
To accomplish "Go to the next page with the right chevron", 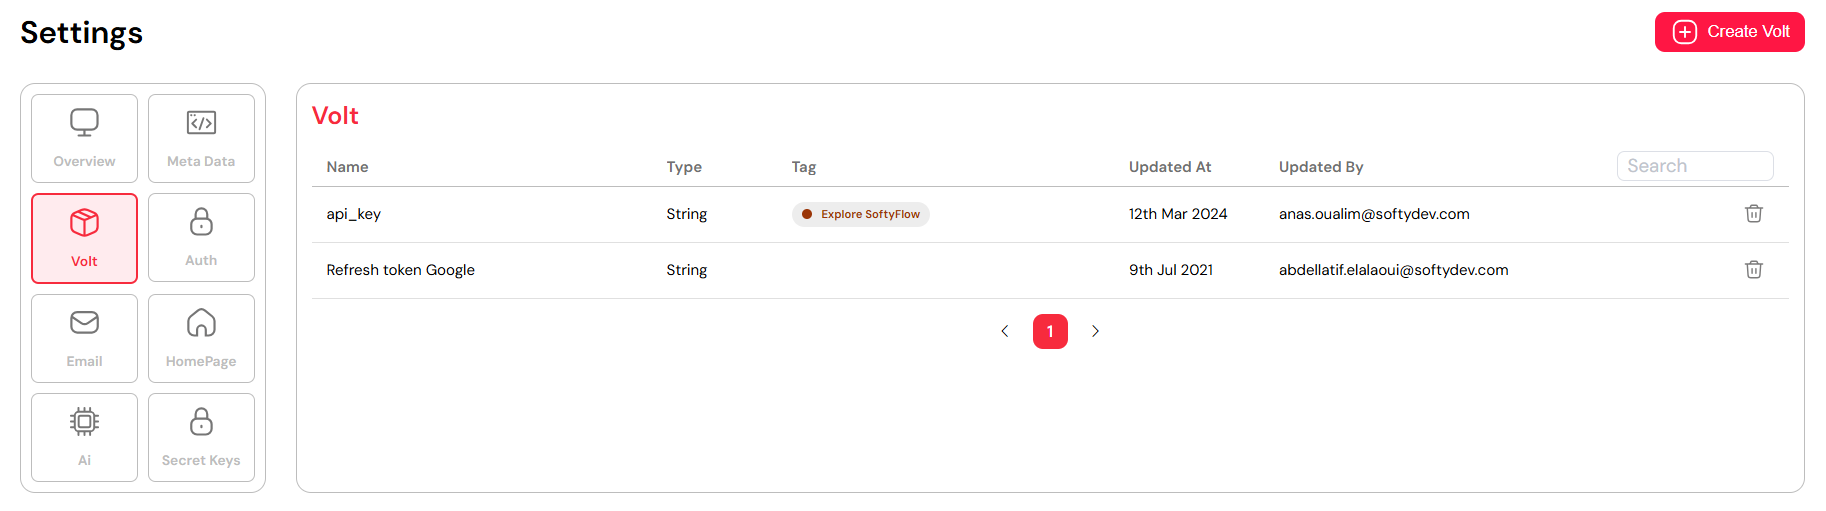I will point(1095,331).
